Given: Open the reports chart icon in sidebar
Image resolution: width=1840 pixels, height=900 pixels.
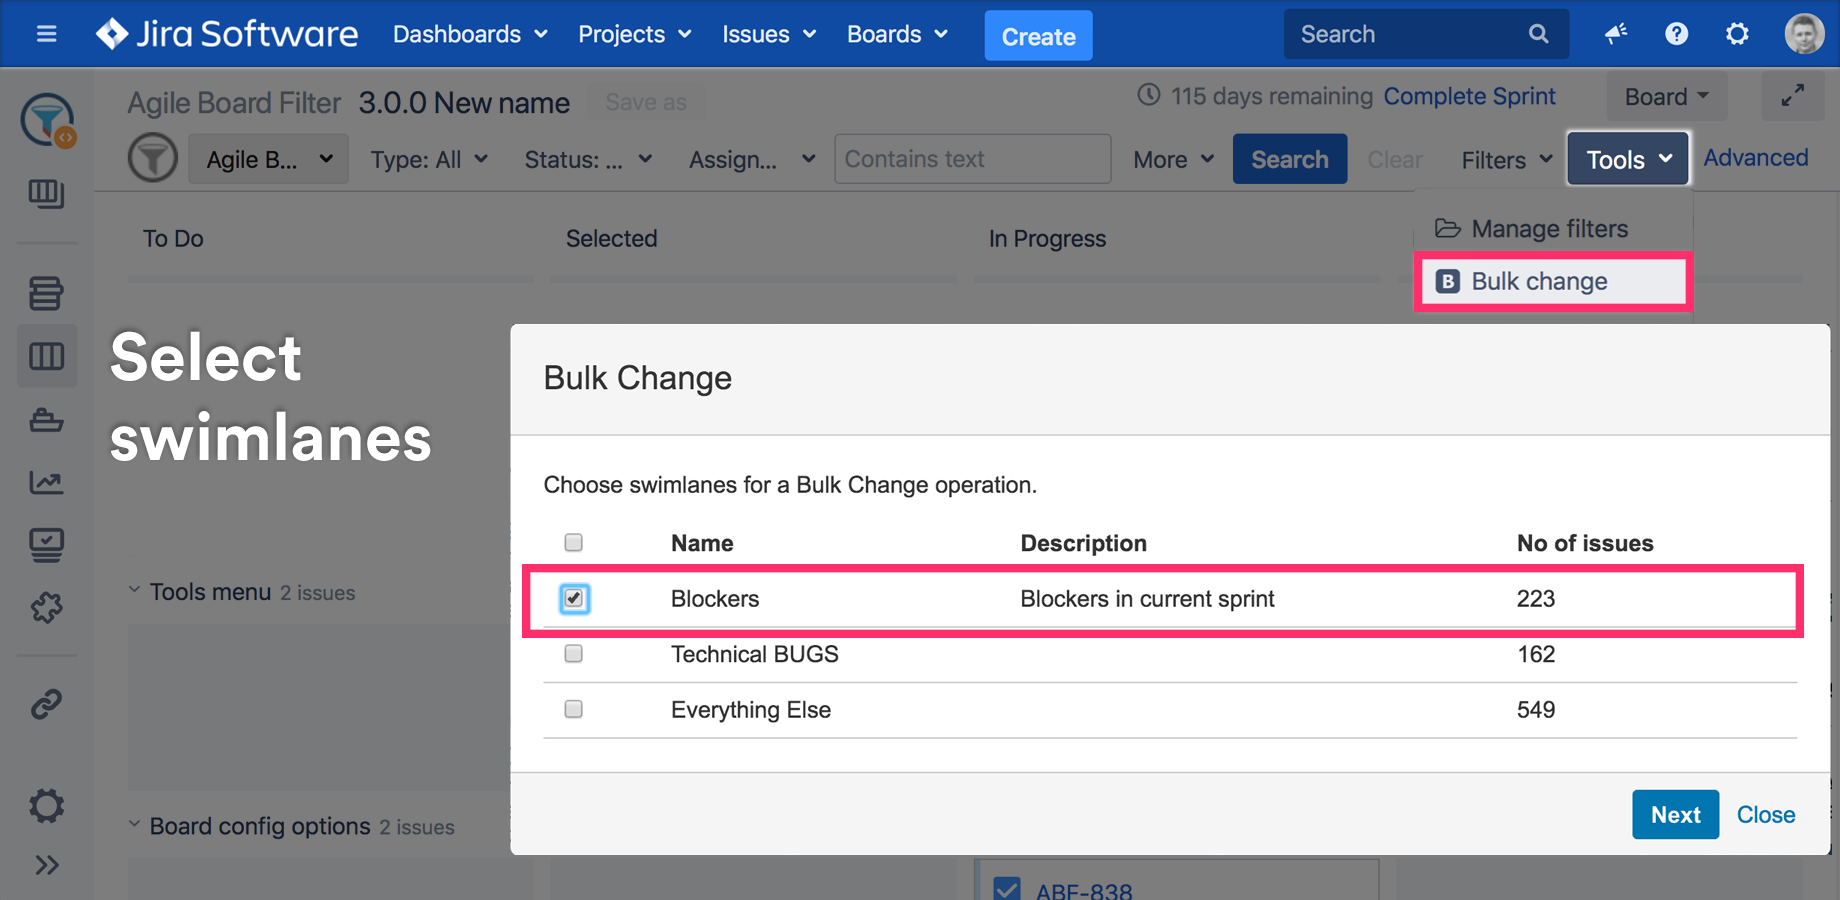Looking at the screenshot, I should [x=46, y=483].
